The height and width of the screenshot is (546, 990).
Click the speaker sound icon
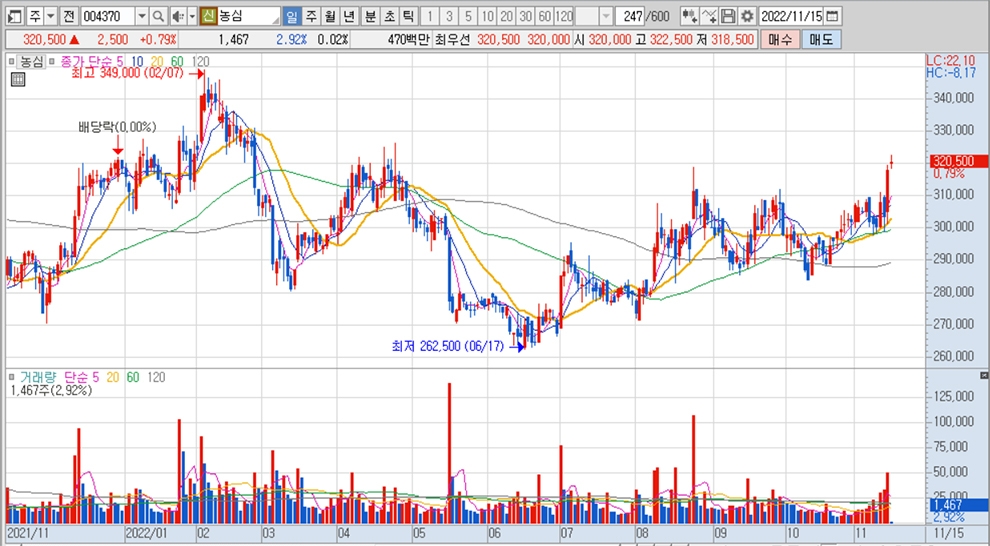(176, 17)
